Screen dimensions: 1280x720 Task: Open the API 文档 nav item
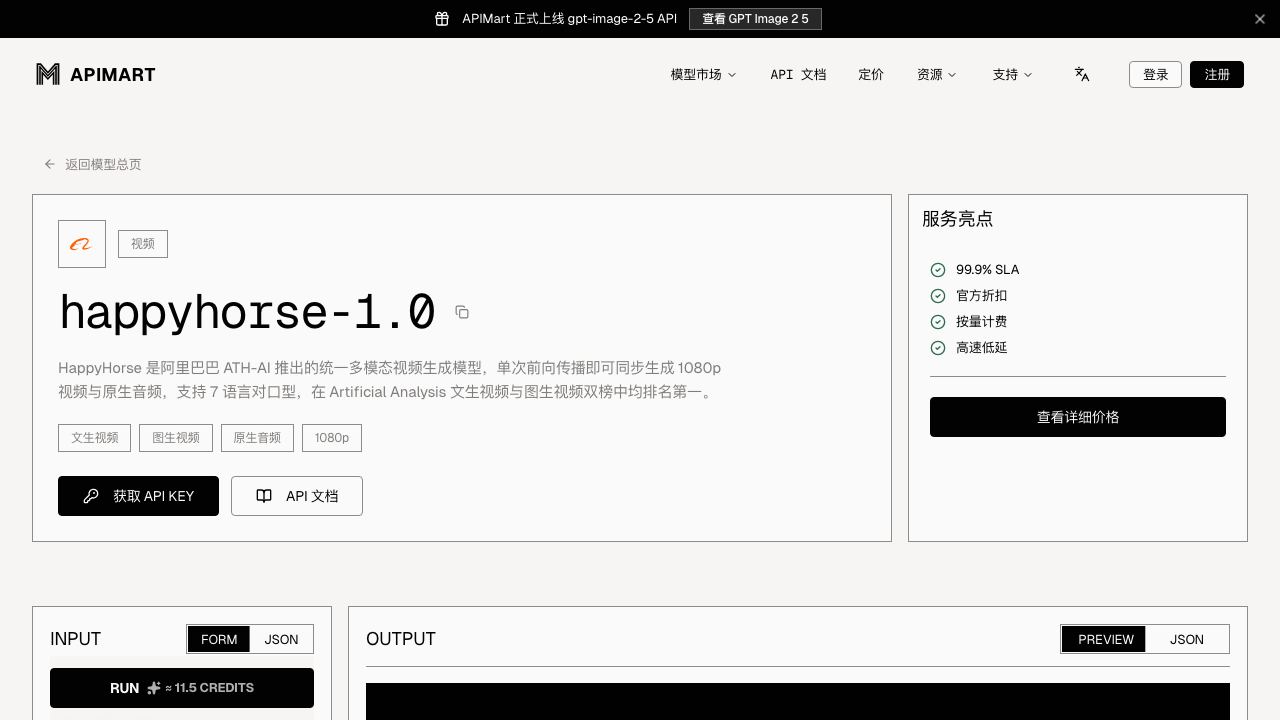click(798, 75)
